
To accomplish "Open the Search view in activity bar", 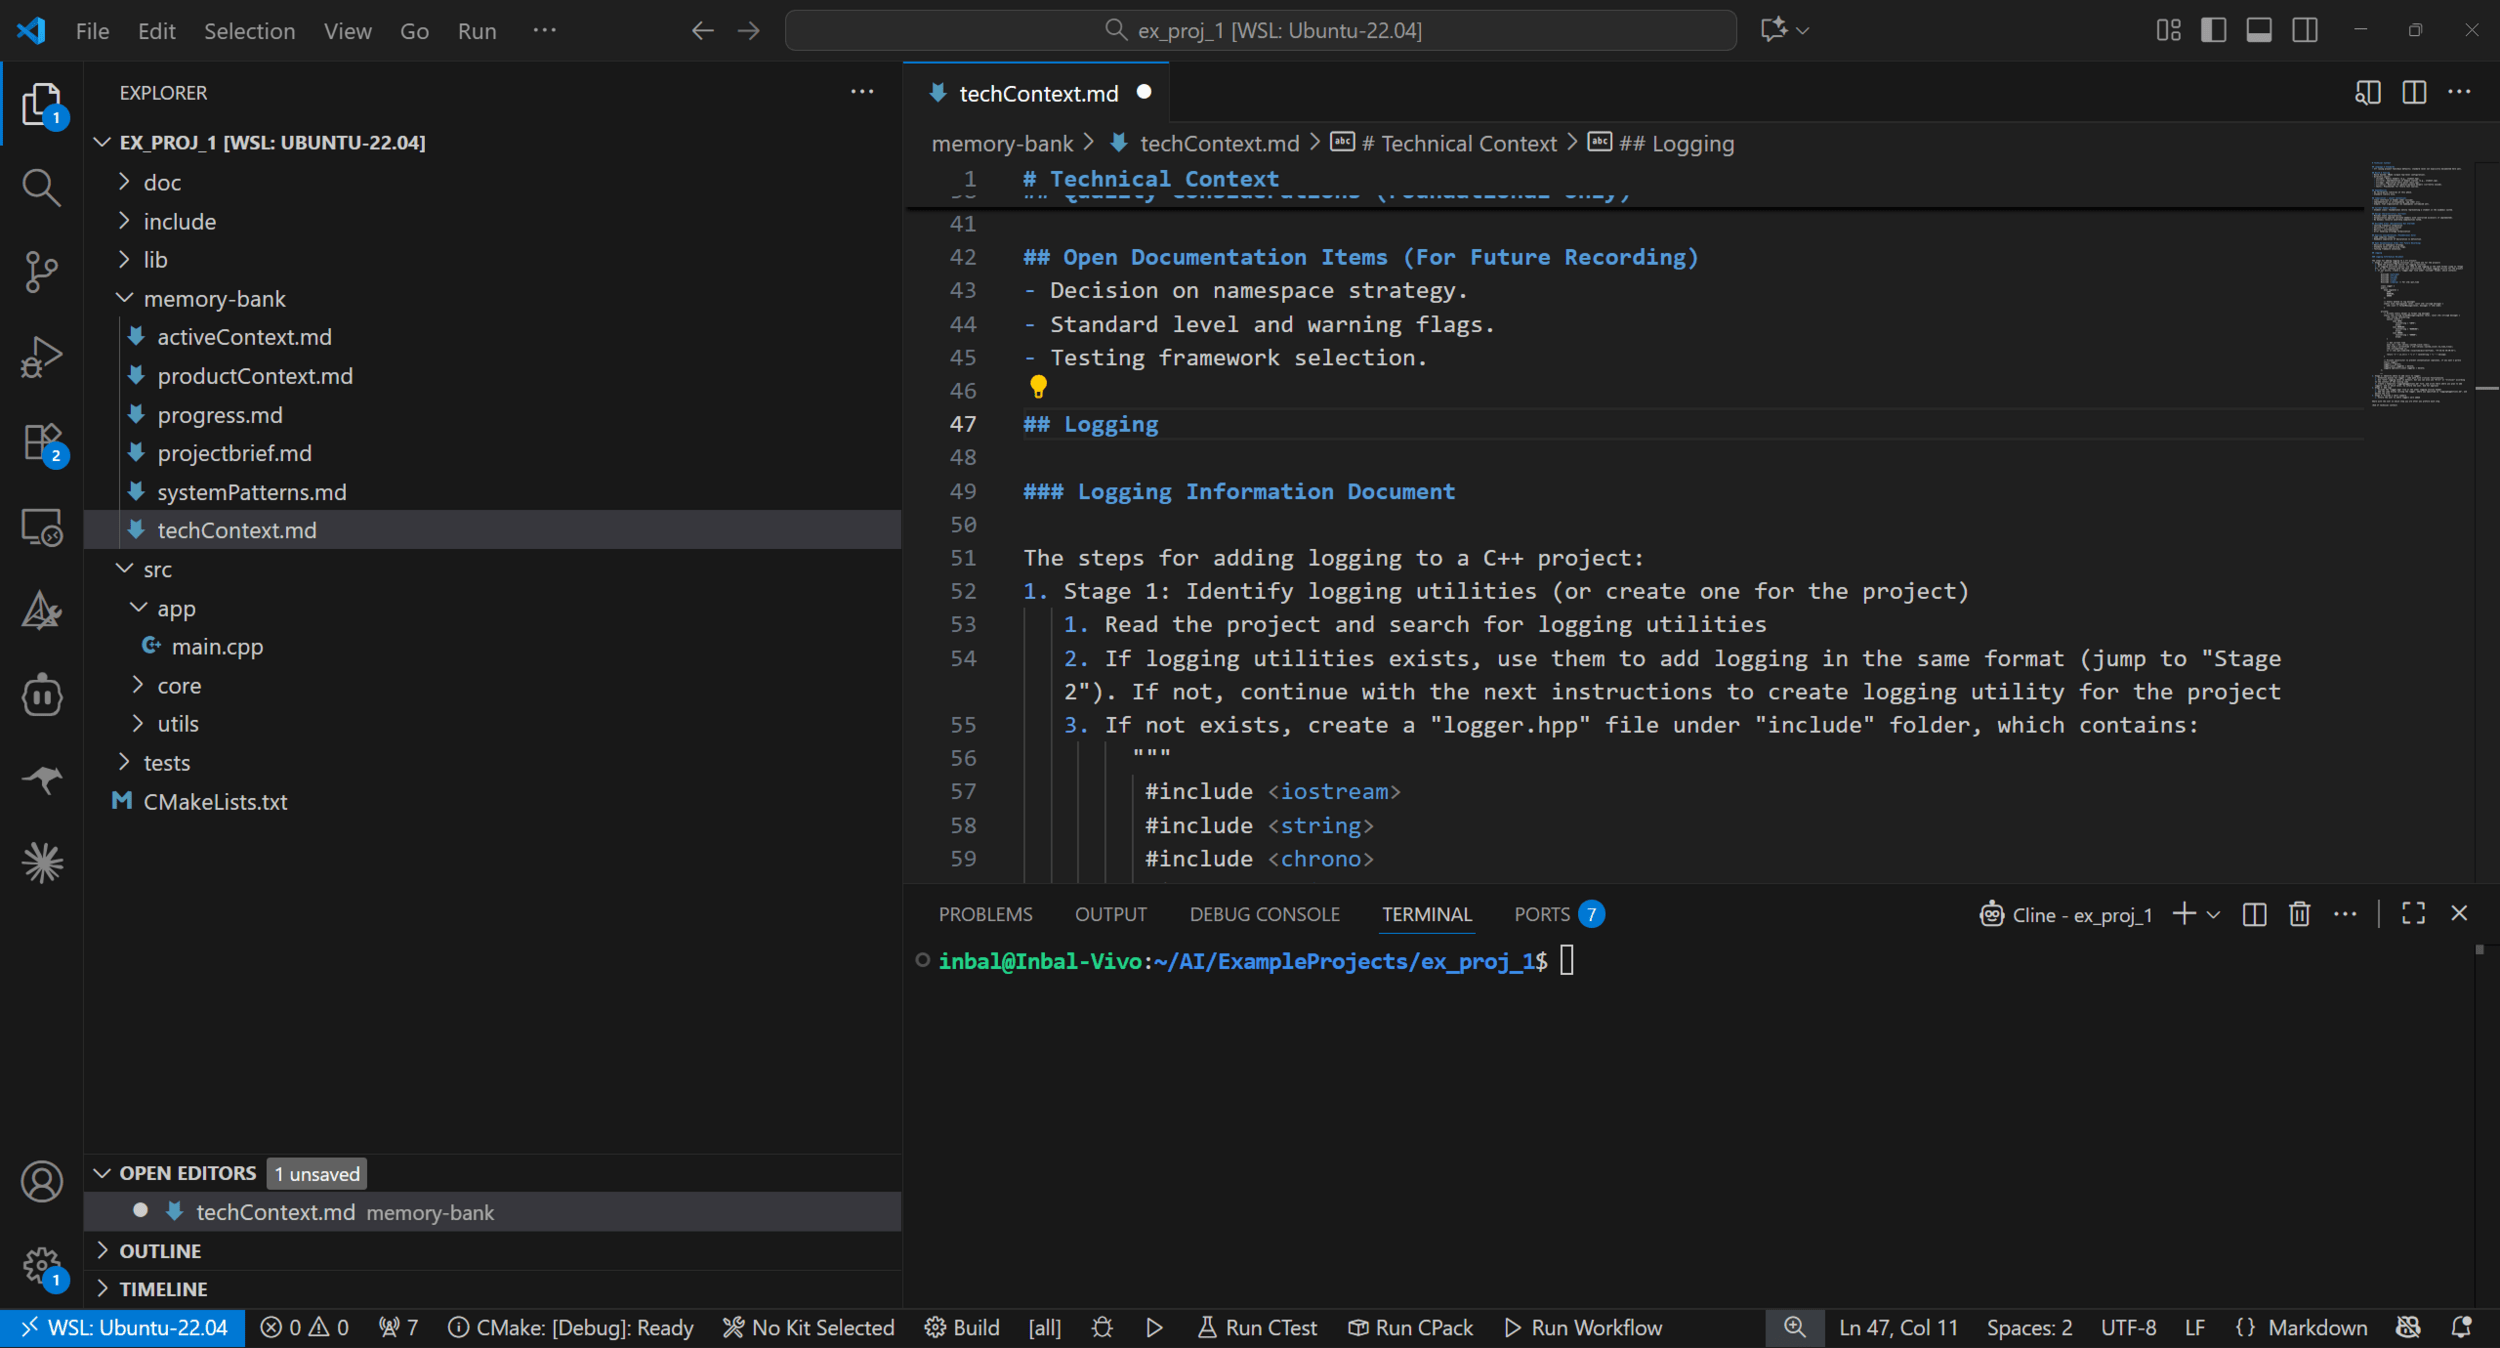I will pos(41,187).
